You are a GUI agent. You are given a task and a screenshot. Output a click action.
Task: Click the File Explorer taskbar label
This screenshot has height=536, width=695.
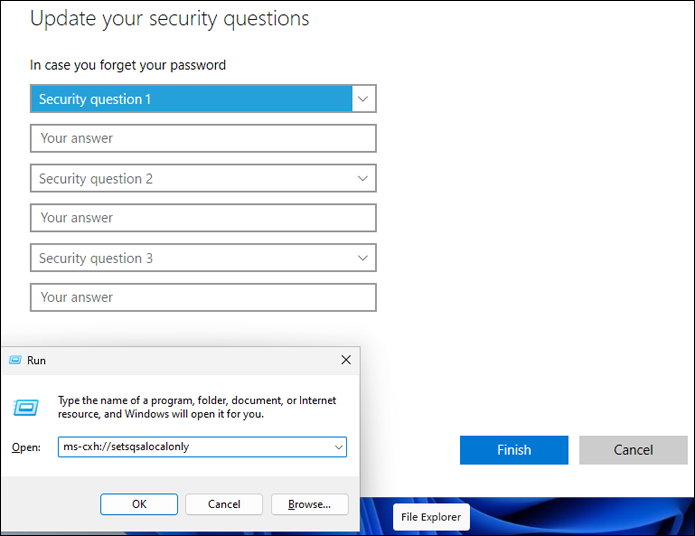click(x=431, y=517)
